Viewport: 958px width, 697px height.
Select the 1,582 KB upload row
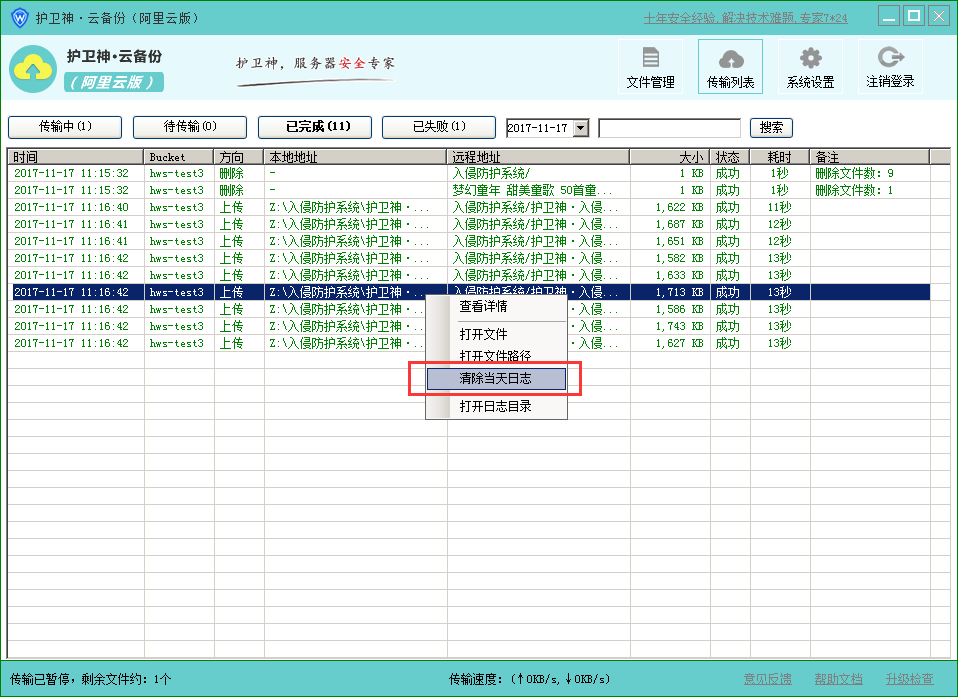(471, 258)
